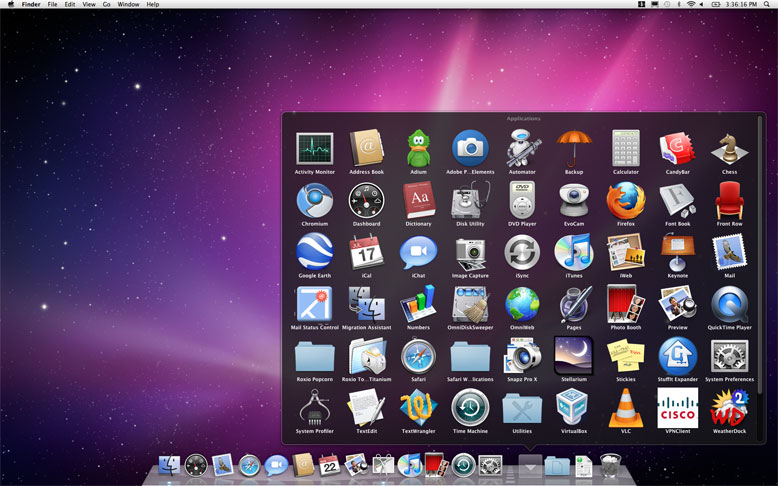The width and height of the screenshot is (778, 486).
Task: Open the View menu
Action: tap(89, 4)
